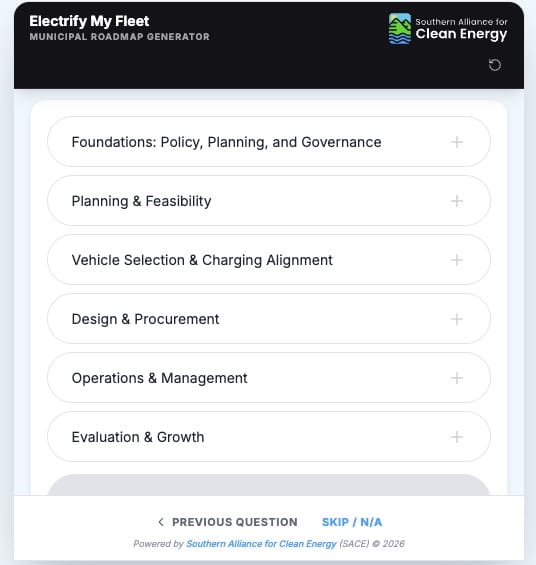Click the plus icon beside Evaluation & Growth

tap(457, 437)
